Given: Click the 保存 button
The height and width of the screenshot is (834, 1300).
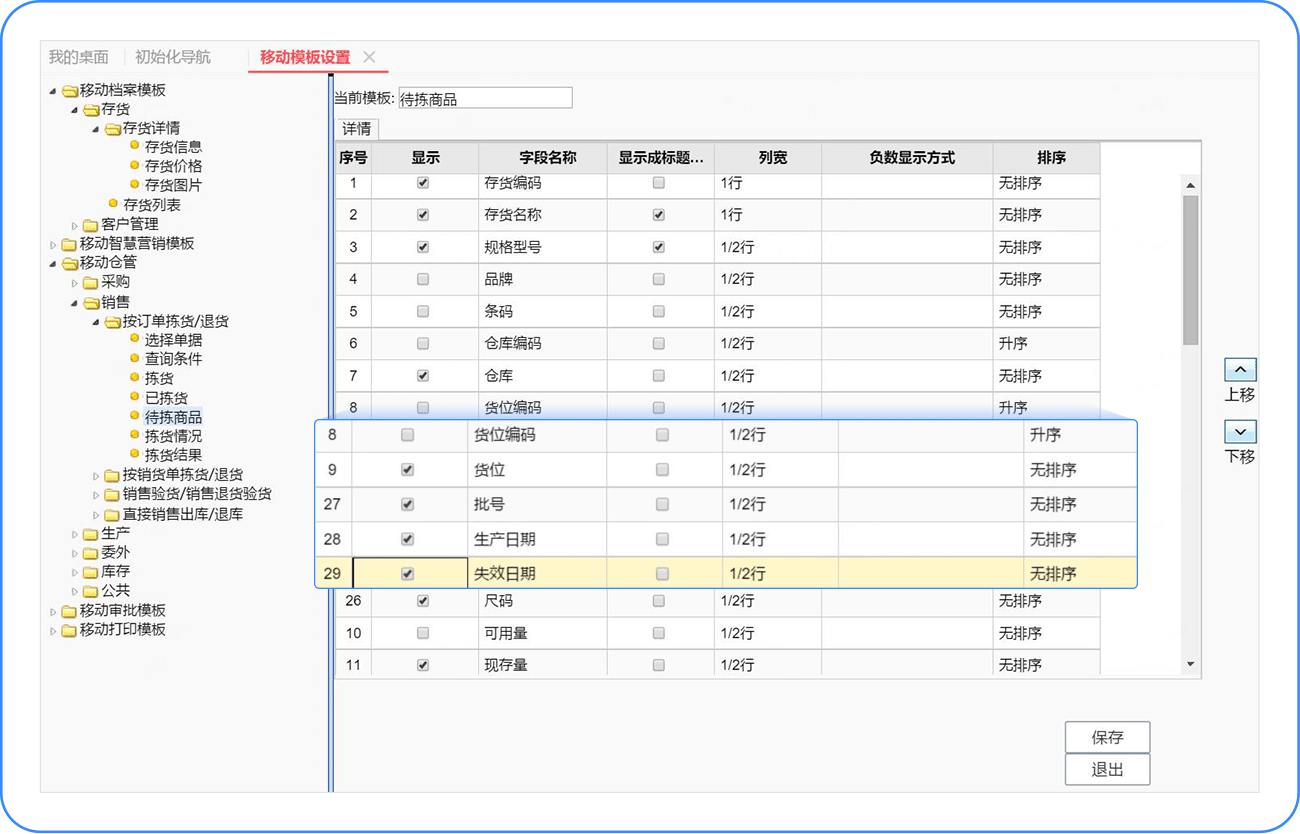Looking at the screenshot, I should 1107,737.
